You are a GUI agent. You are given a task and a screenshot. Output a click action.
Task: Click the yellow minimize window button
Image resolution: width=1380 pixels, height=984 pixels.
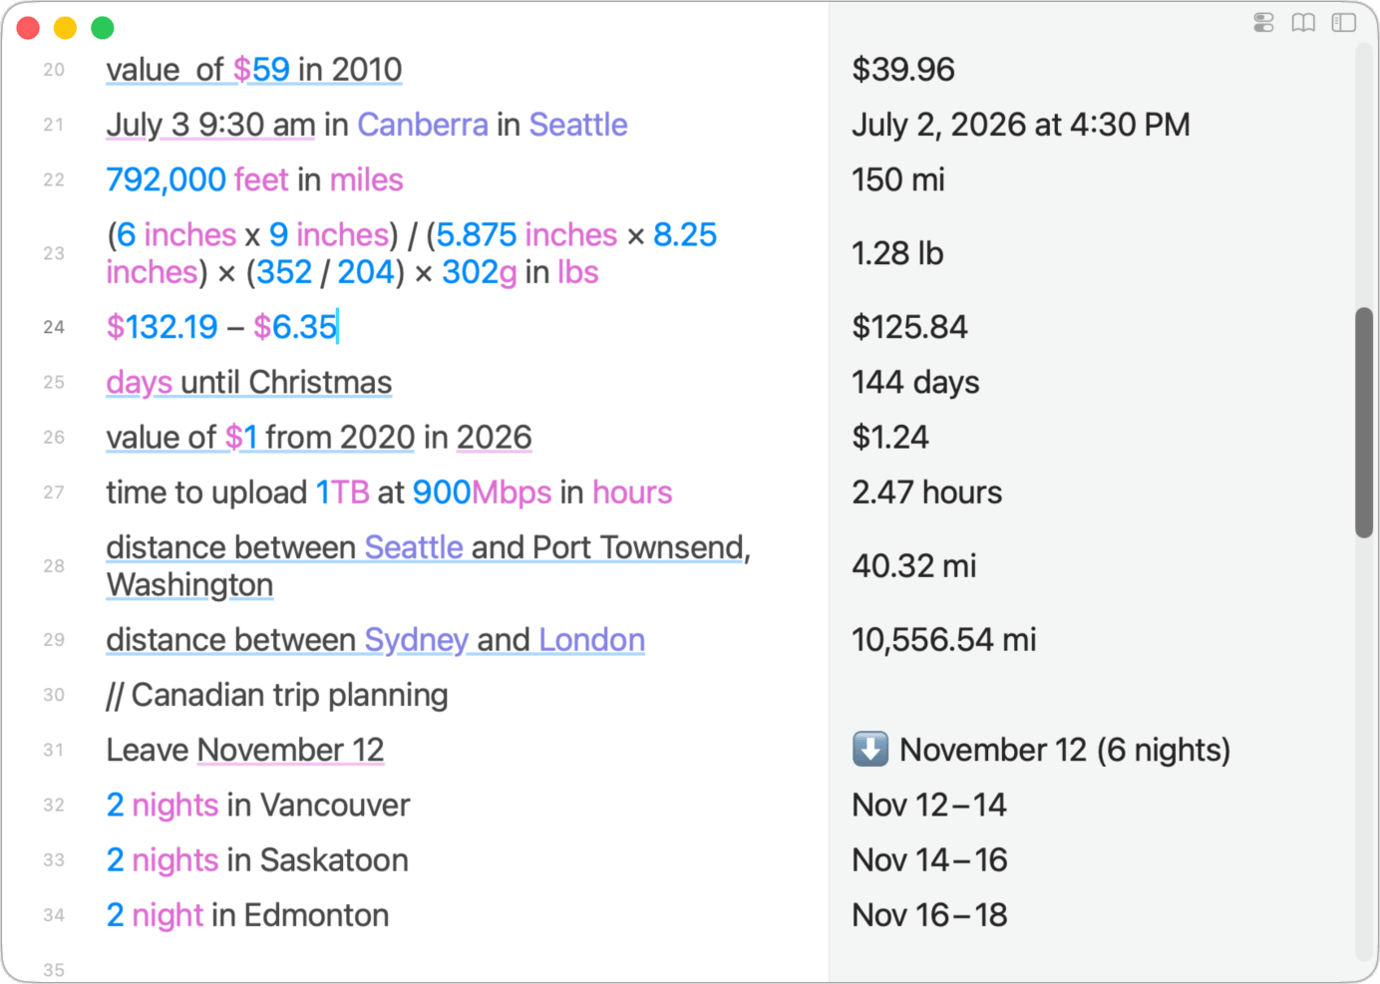pos(65,28)
